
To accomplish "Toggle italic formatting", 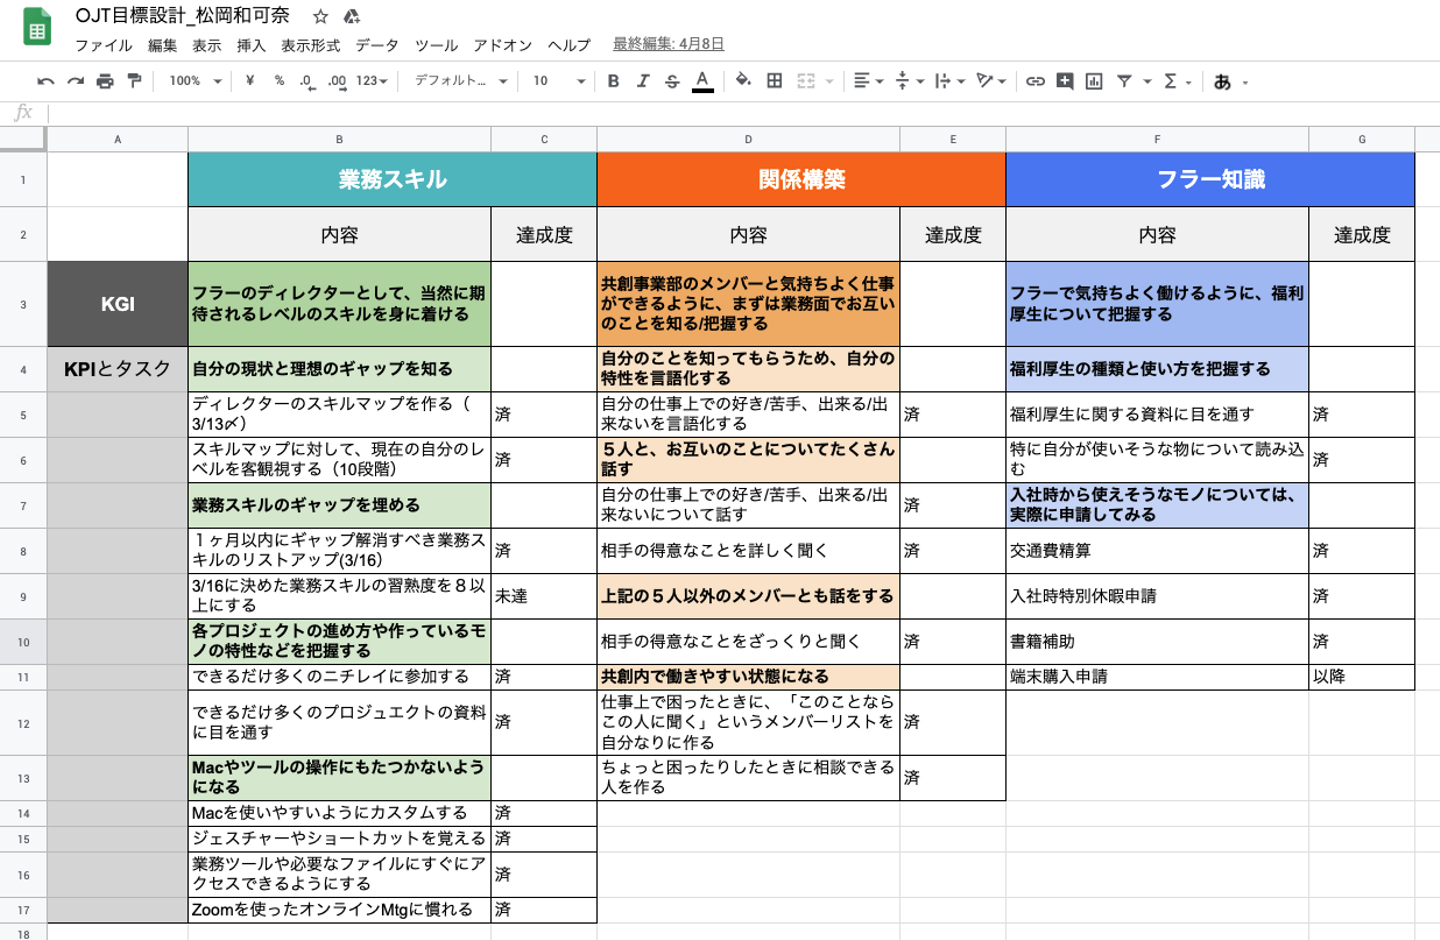I will tap(643, 81).
